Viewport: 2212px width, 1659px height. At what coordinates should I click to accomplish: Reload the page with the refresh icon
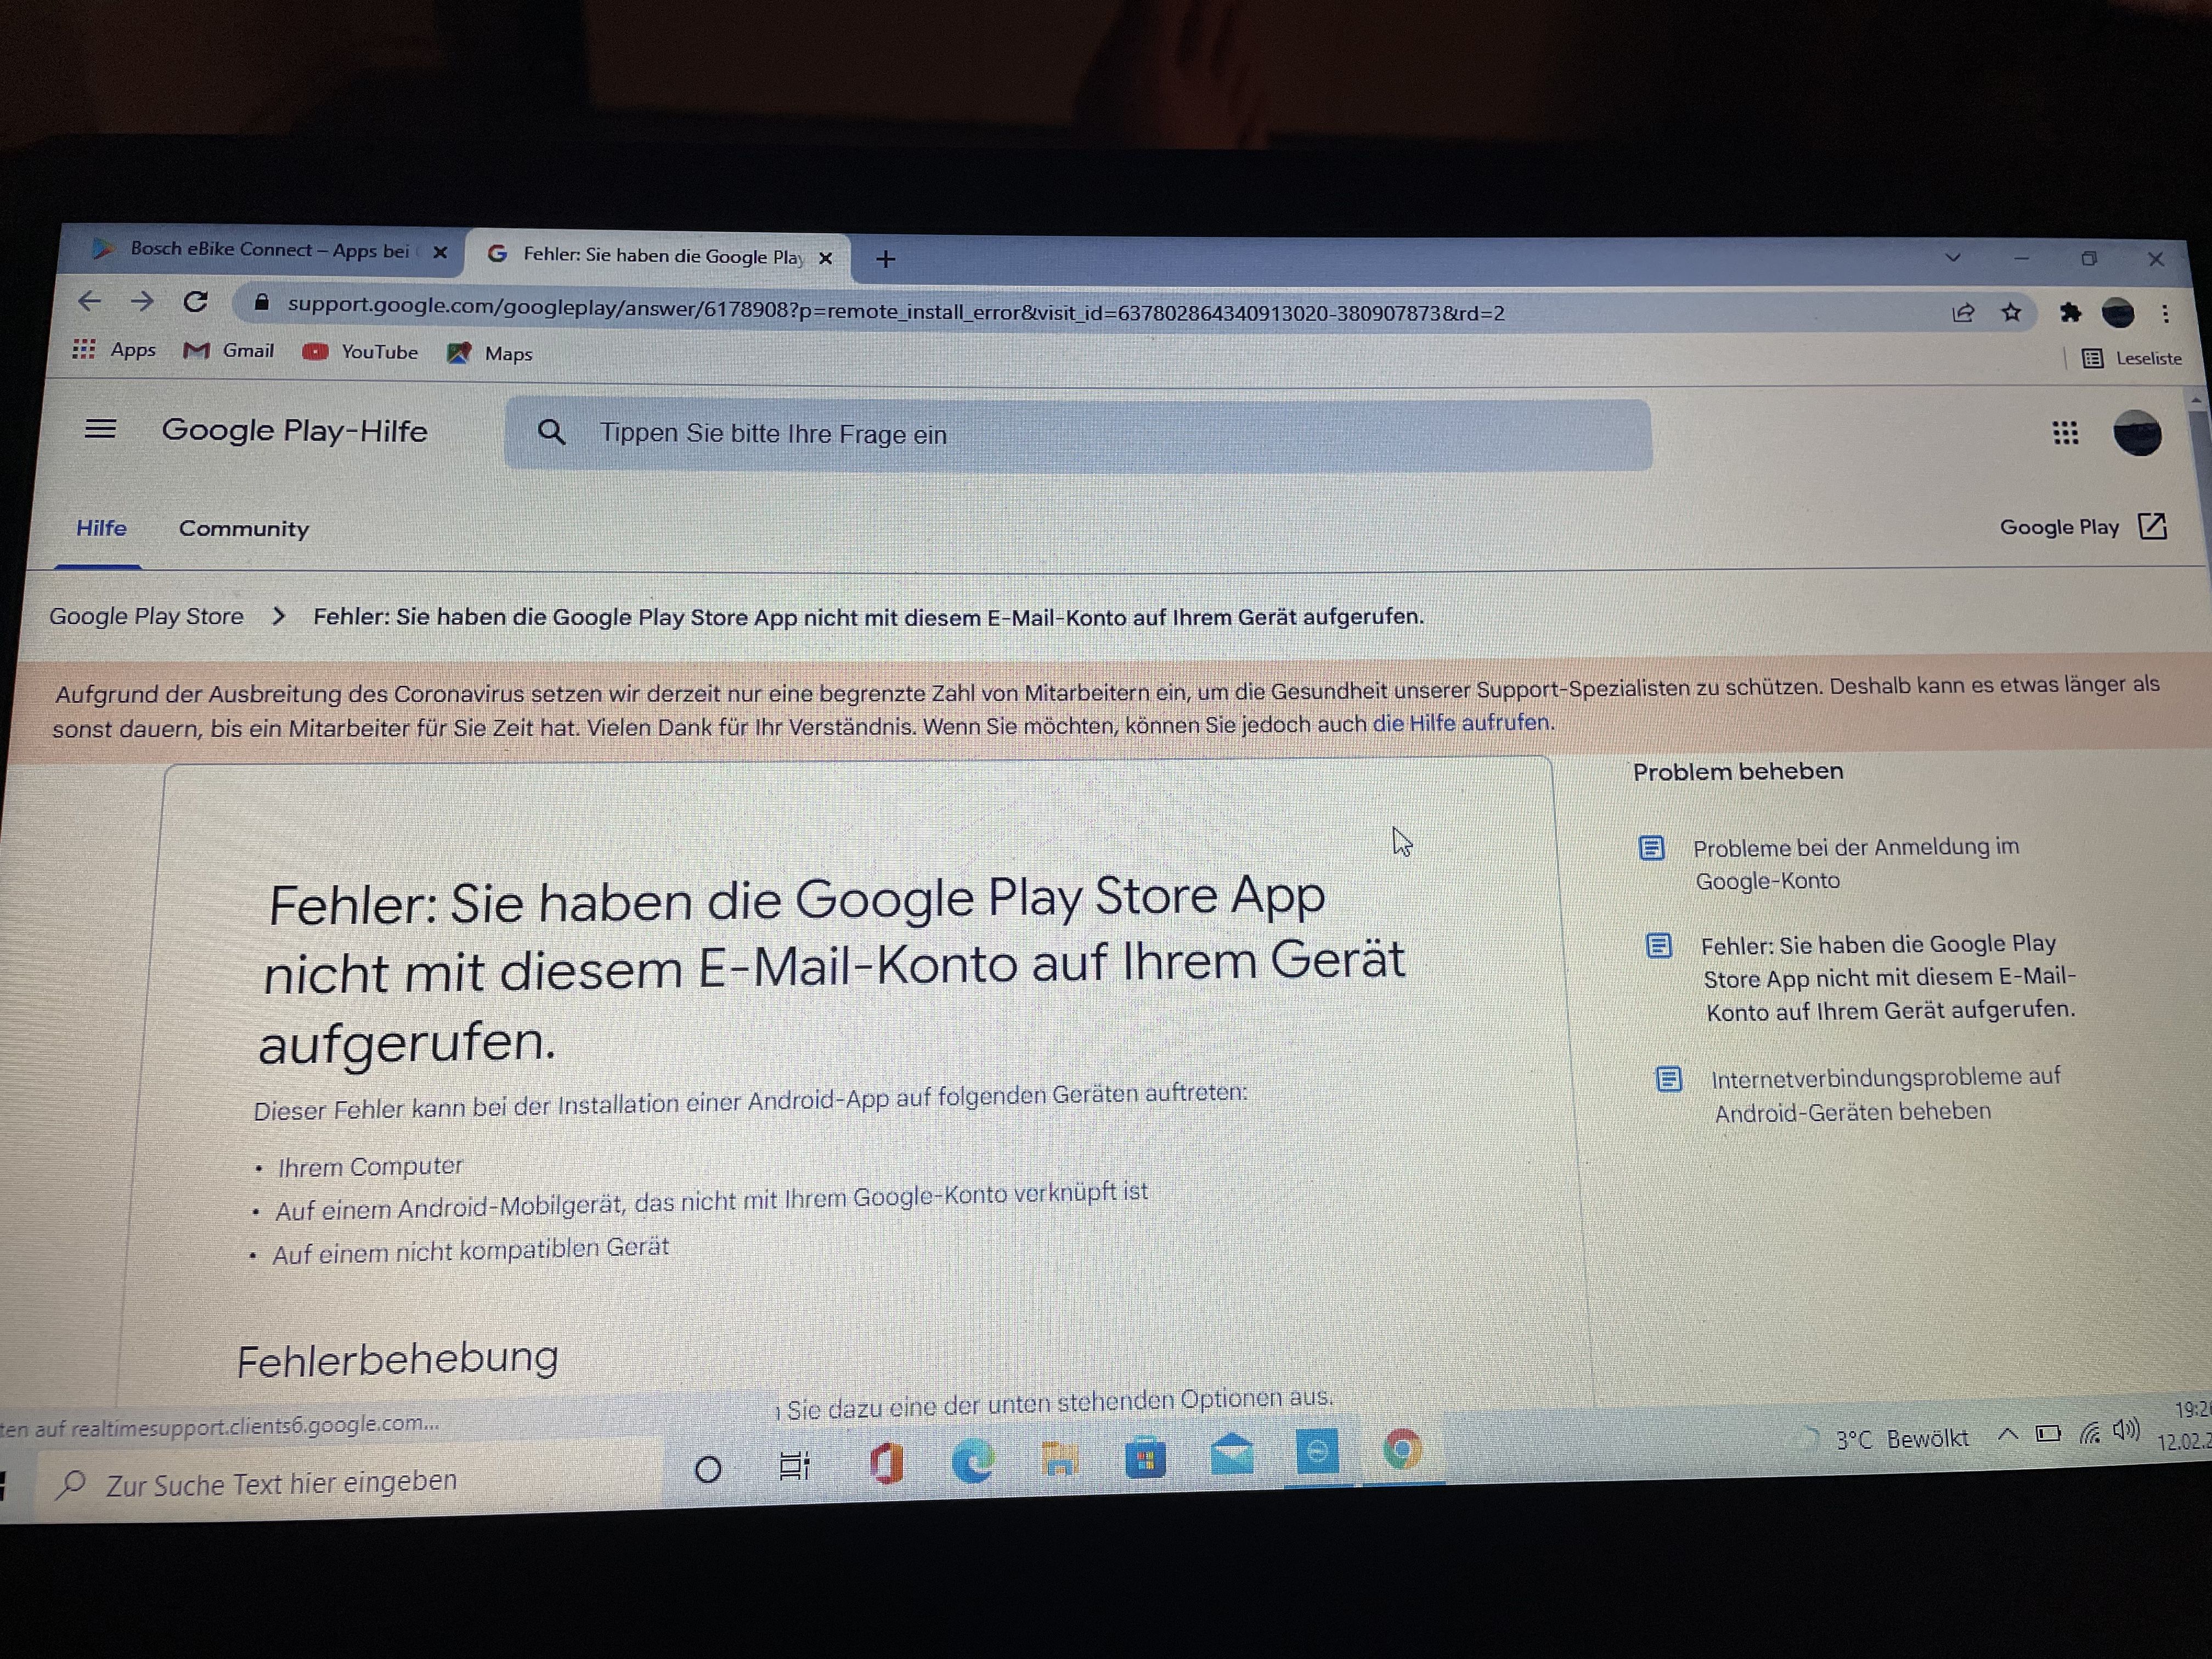[196, 301]
